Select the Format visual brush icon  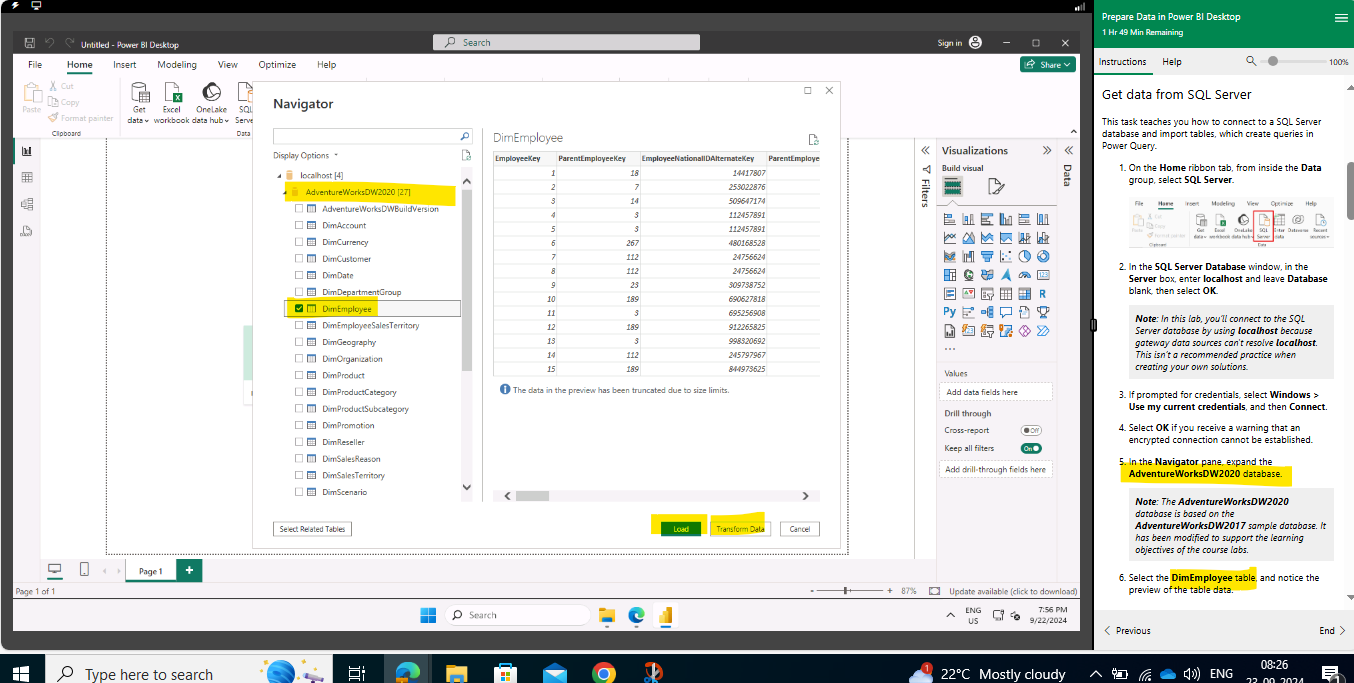coord(996,186)
